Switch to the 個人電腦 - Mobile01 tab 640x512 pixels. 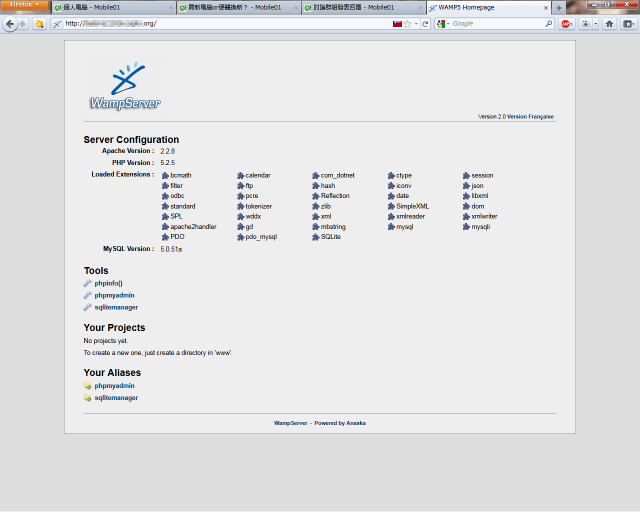(x=113, y=8)
